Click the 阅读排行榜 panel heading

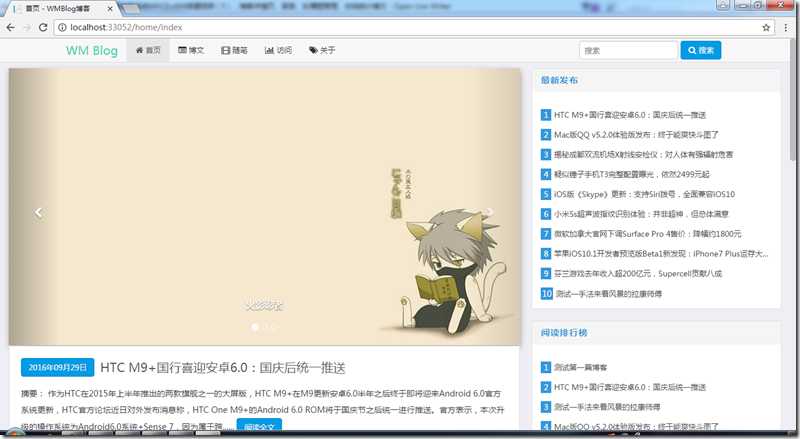(x=564, y=333)
